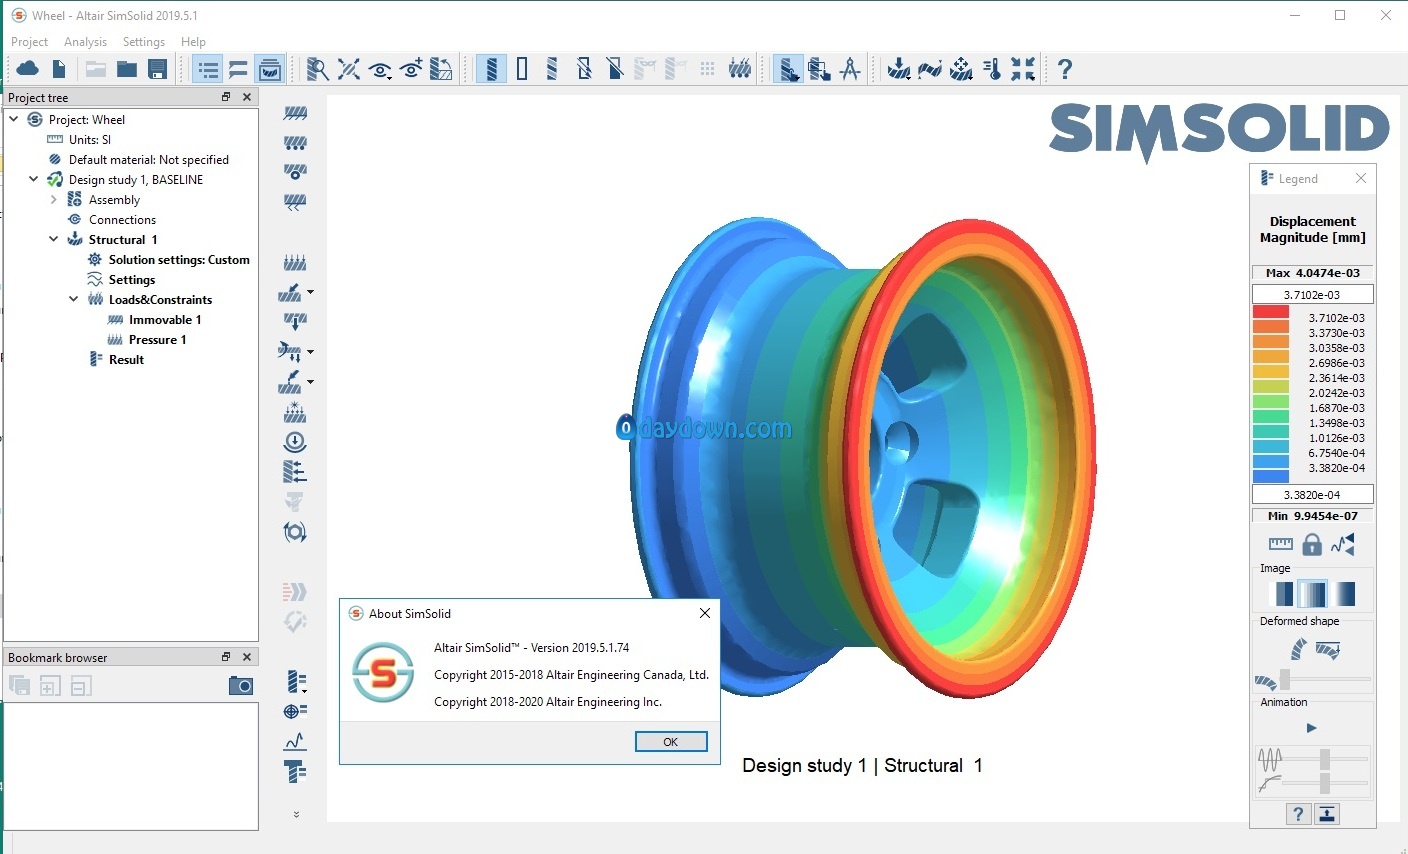This screenshot has width=1408, height=854.
Task: Click the cloud icon in main toolbar
Action: coord(27,69)
